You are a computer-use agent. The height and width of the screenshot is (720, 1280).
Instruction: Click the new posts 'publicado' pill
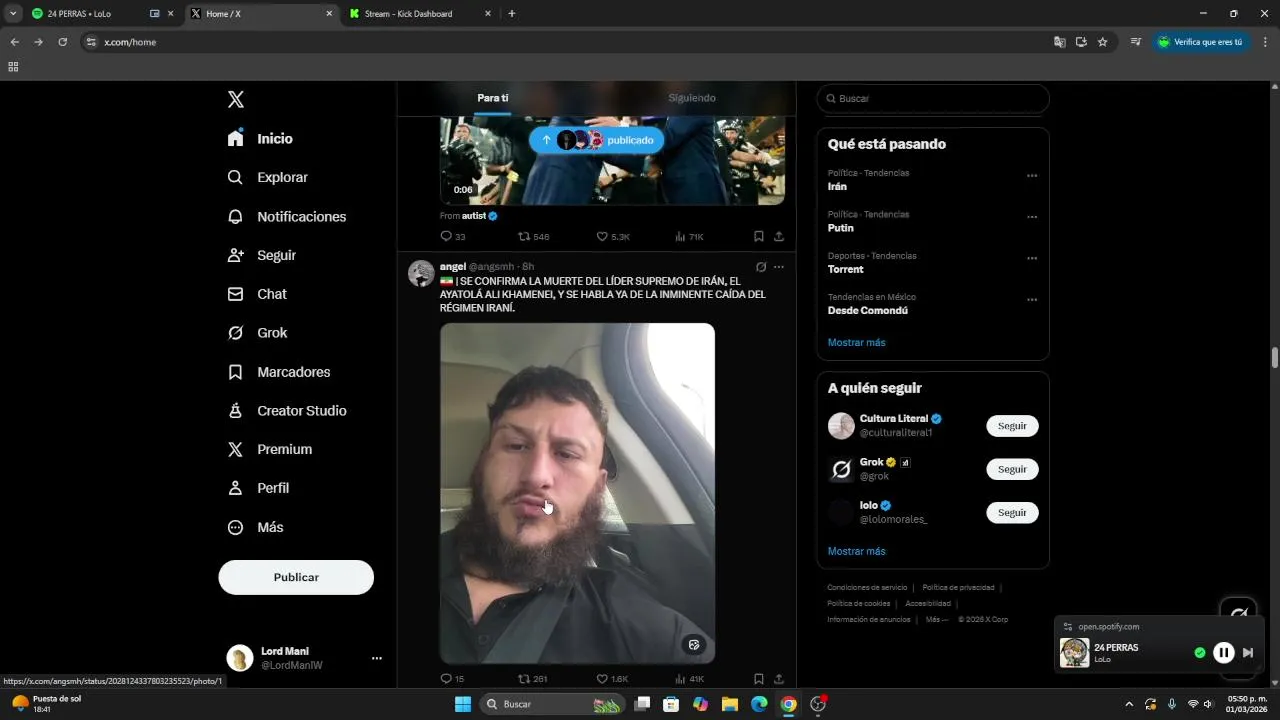coord(596,140)
